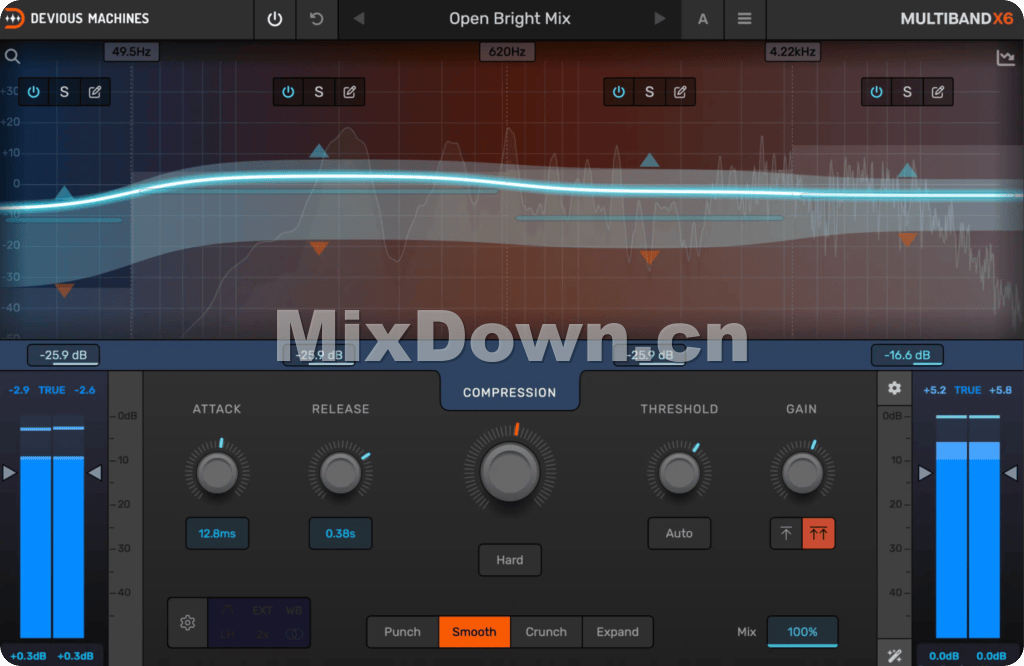Viewport: 1024px width, 666px height.
Task: Click the large Compression knob
Action: point(509,471)
